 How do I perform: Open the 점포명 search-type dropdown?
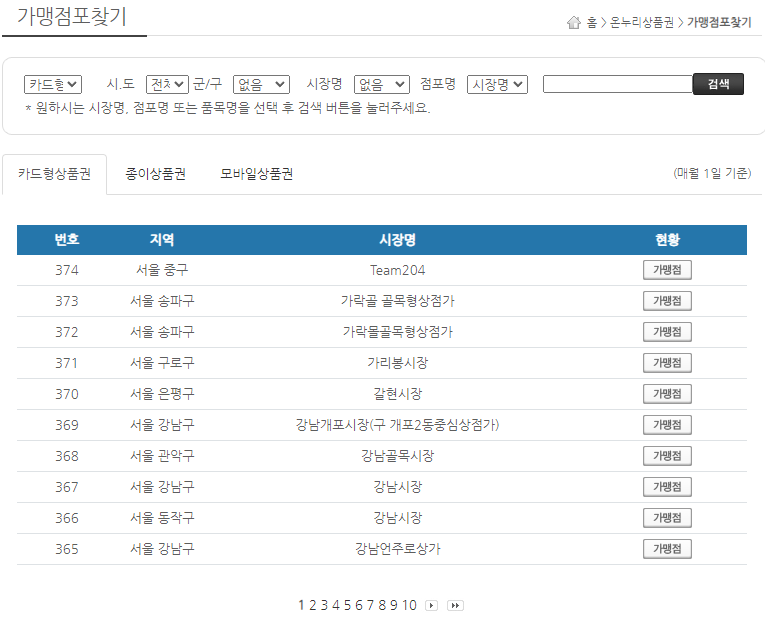pos(497,84)
